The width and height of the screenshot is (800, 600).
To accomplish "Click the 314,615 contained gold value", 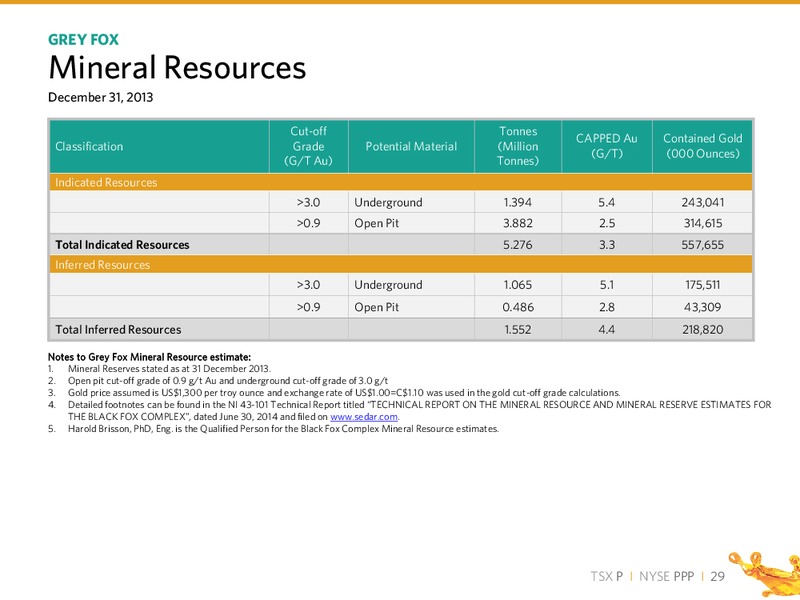I will click(703, 223).
